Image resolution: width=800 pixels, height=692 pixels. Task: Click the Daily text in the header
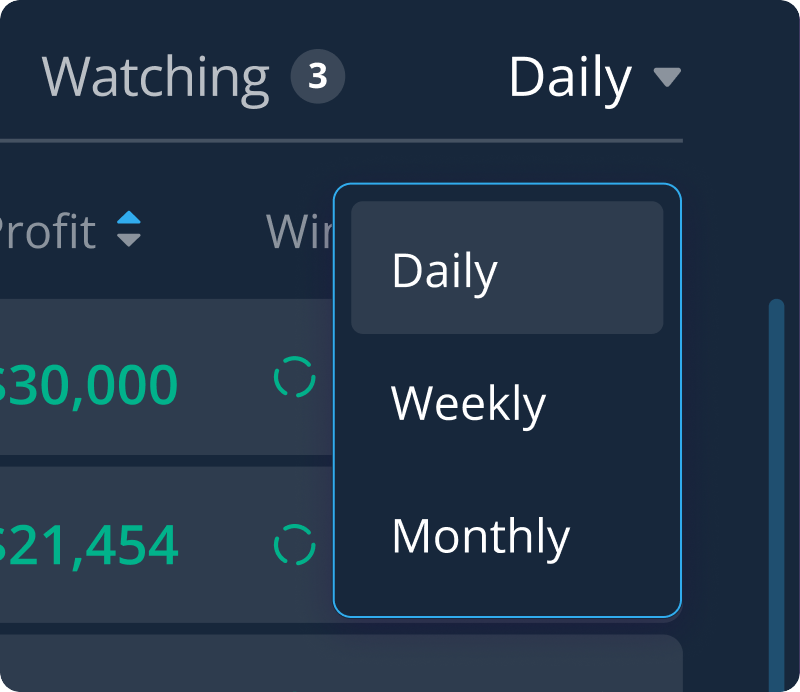point(570,78)
